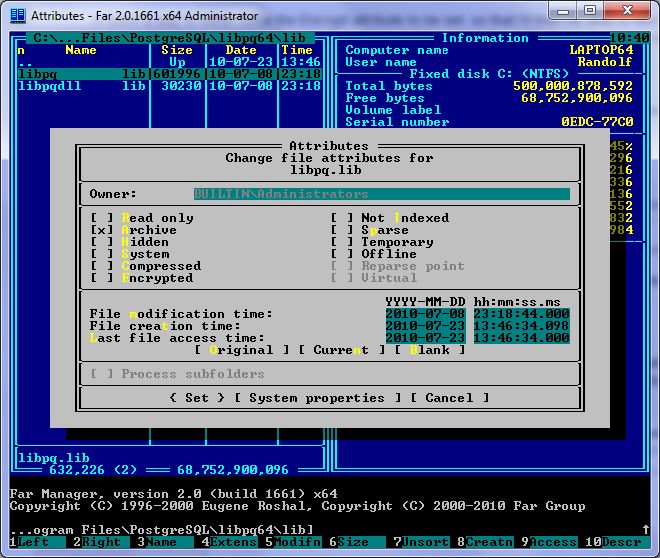Minimize the Far Manager window
Screen dimensions: 660x558
[x=563, y=11]
